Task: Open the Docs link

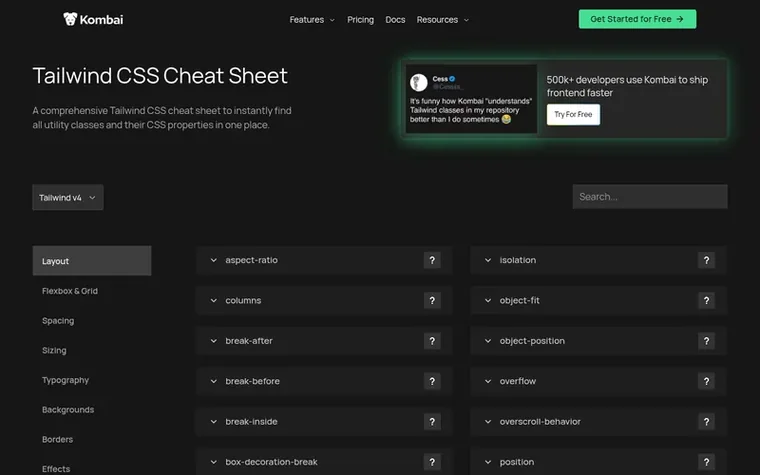Action: [x=395, y=20]
